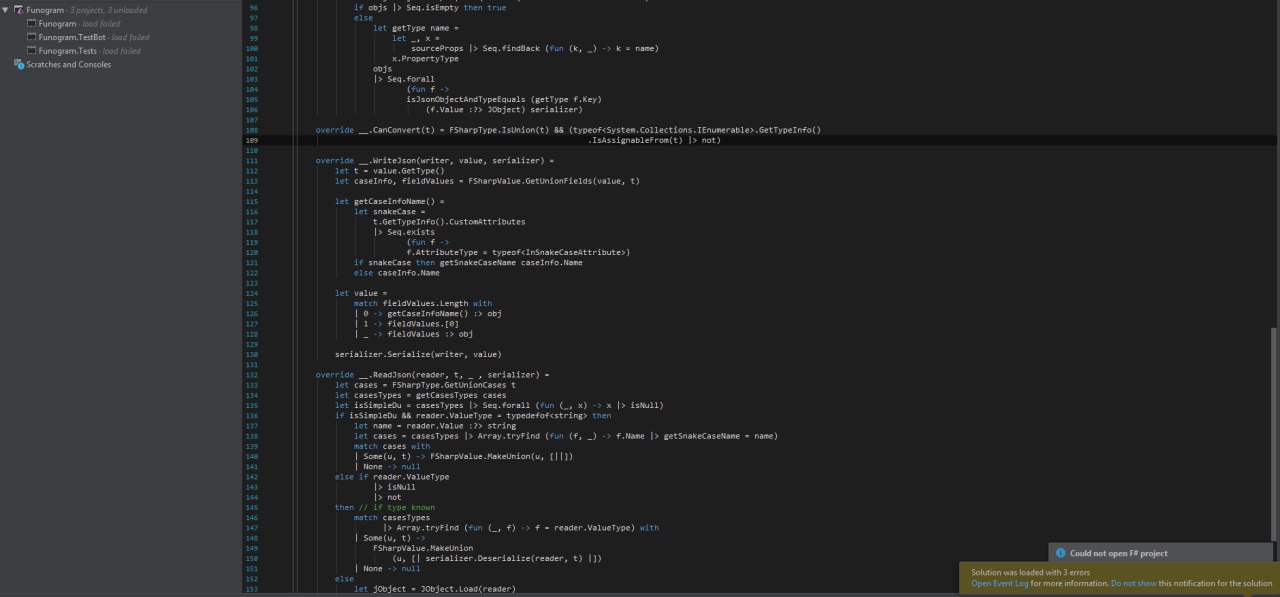Click the Funogram.TestBot project icon
Screen dimensions: 1280x597
point(32,37)
